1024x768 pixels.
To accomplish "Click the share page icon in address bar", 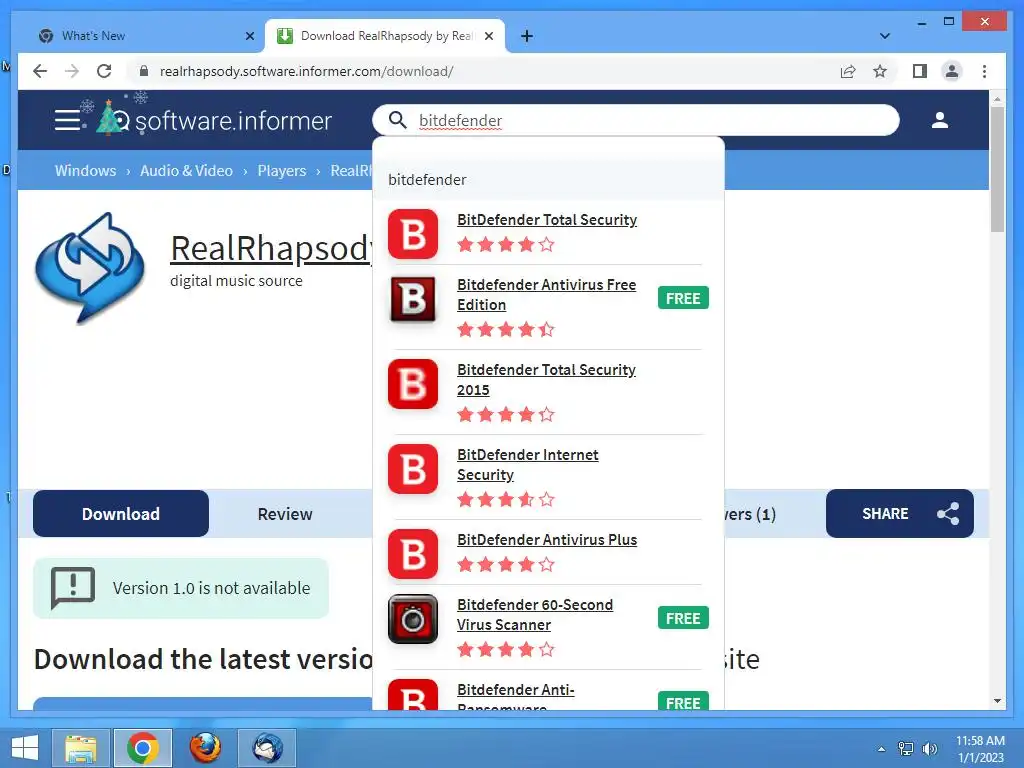I will pyautogui.click(x=848, y=71).
